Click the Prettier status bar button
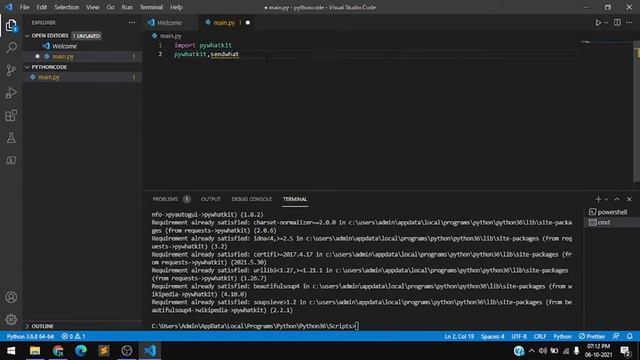 591,336
